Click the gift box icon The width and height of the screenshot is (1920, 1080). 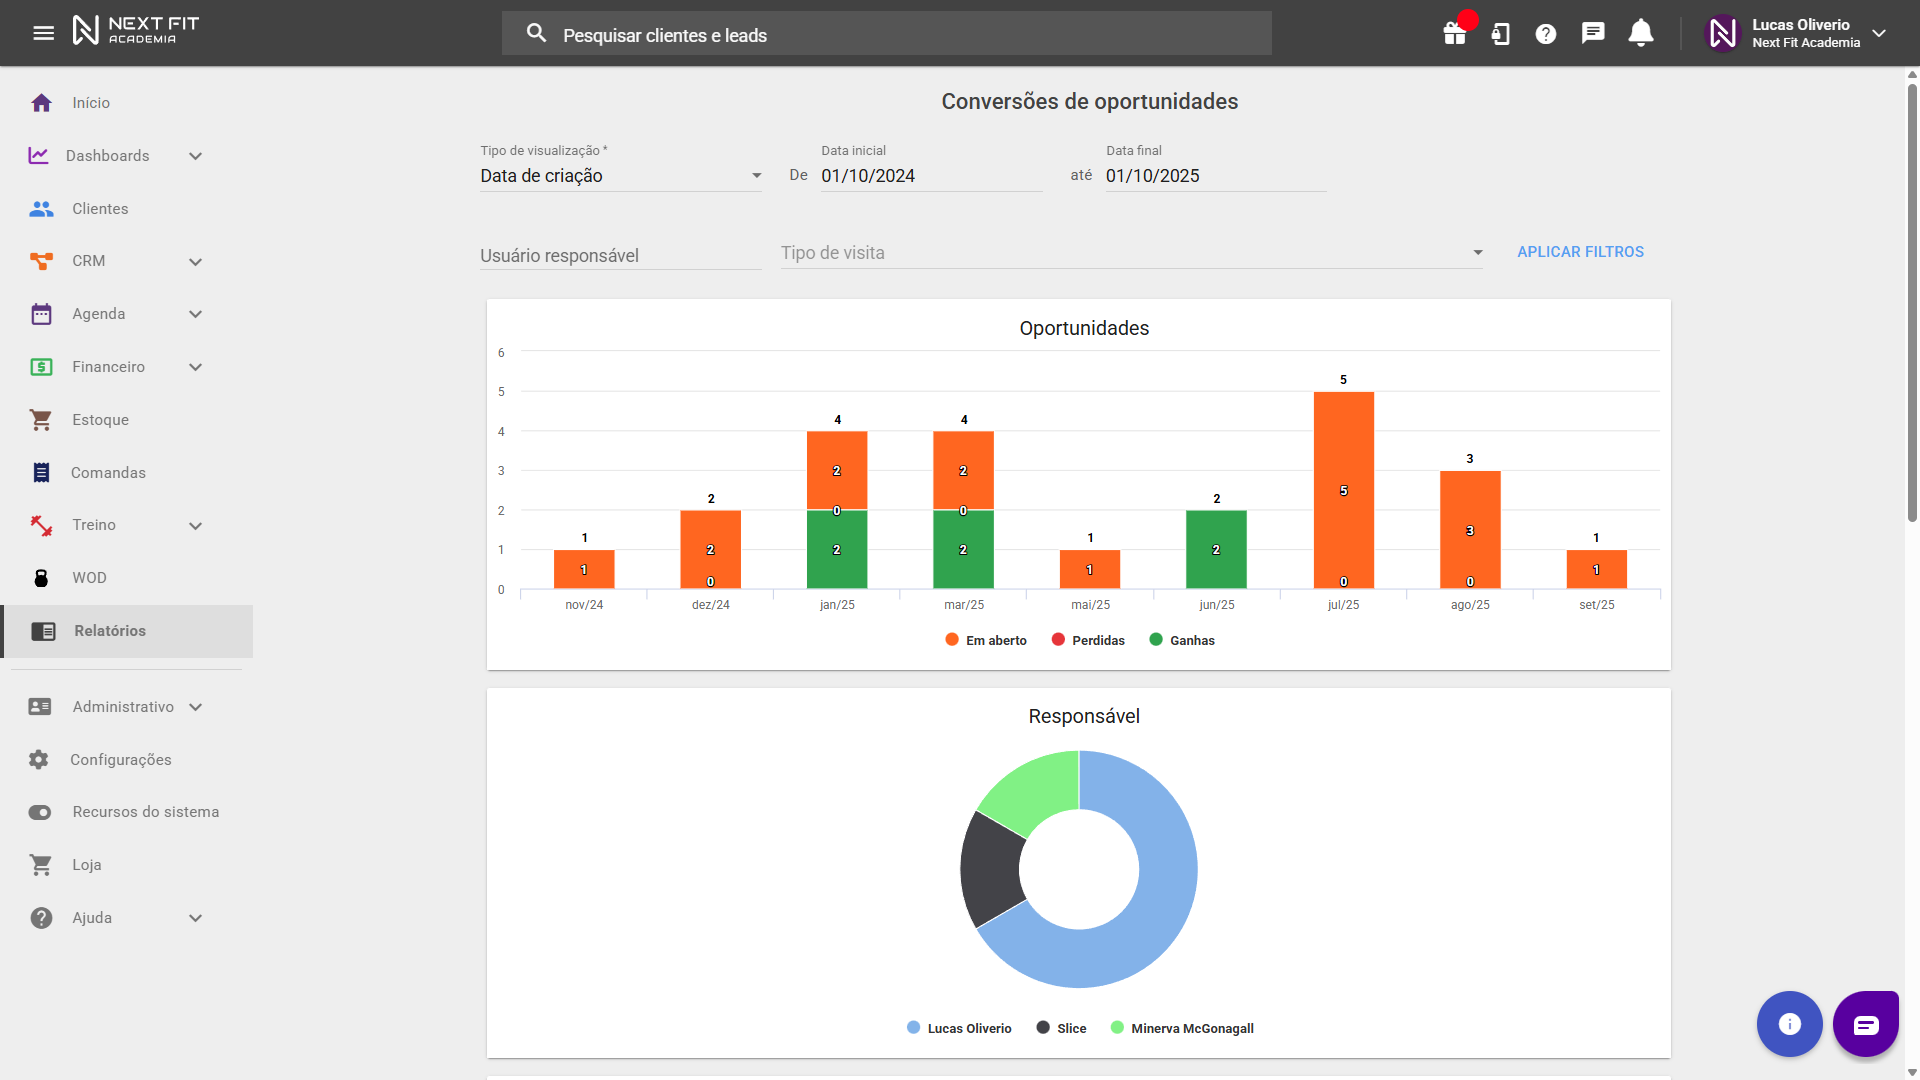point(1454,34)
